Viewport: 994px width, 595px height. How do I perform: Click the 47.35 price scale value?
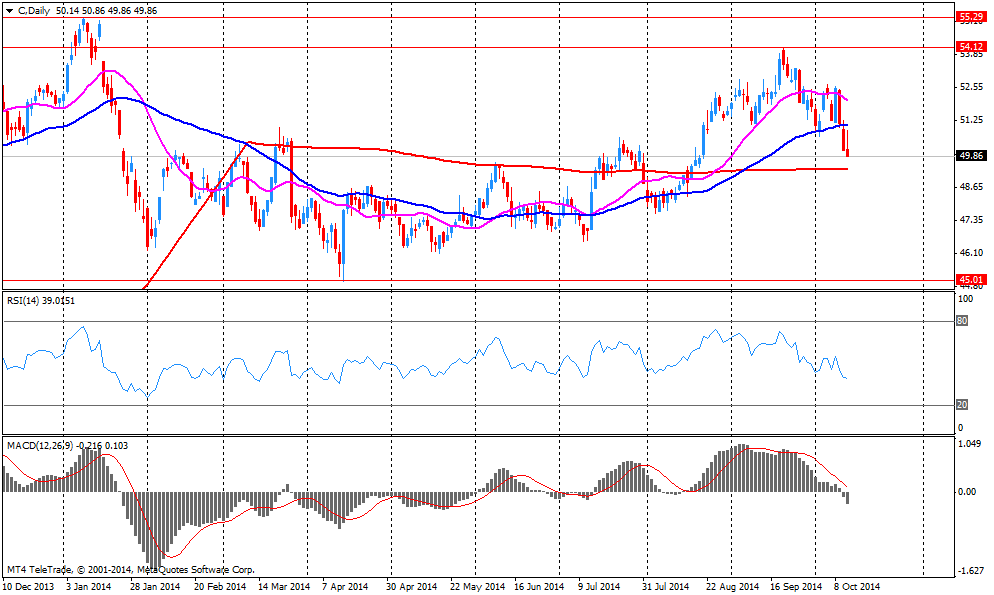(x=971, y=220)
